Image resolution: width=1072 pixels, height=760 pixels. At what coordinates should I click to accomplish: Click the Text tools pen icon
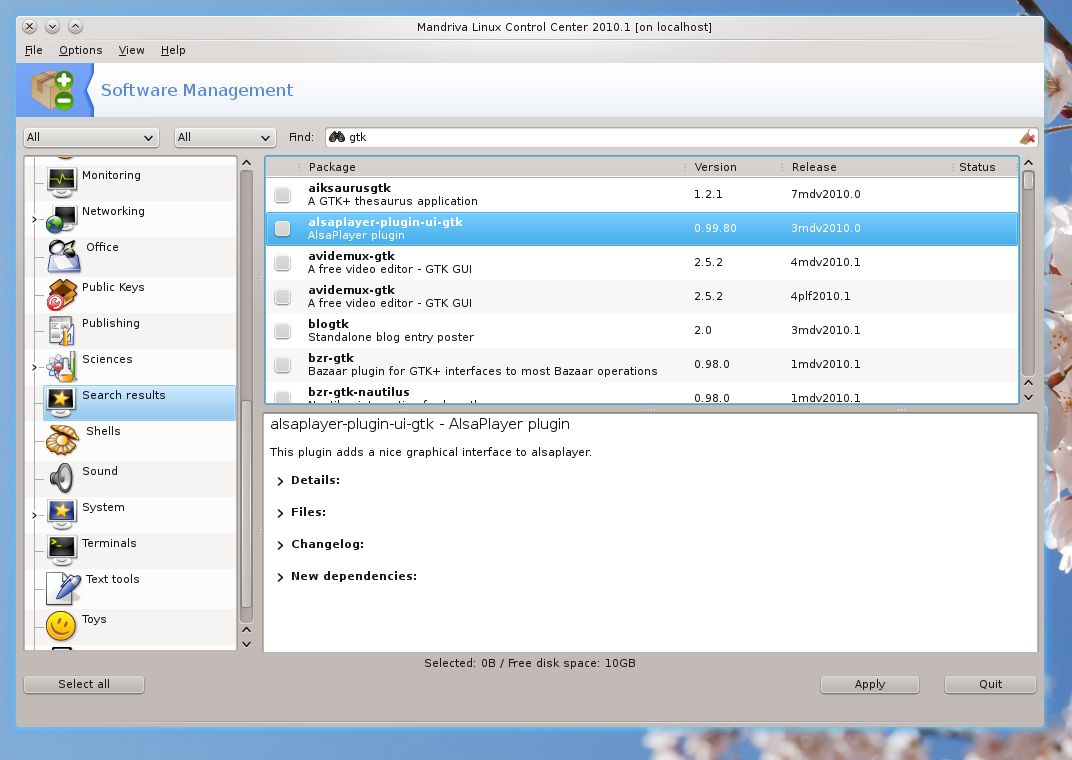coord(64,588)
